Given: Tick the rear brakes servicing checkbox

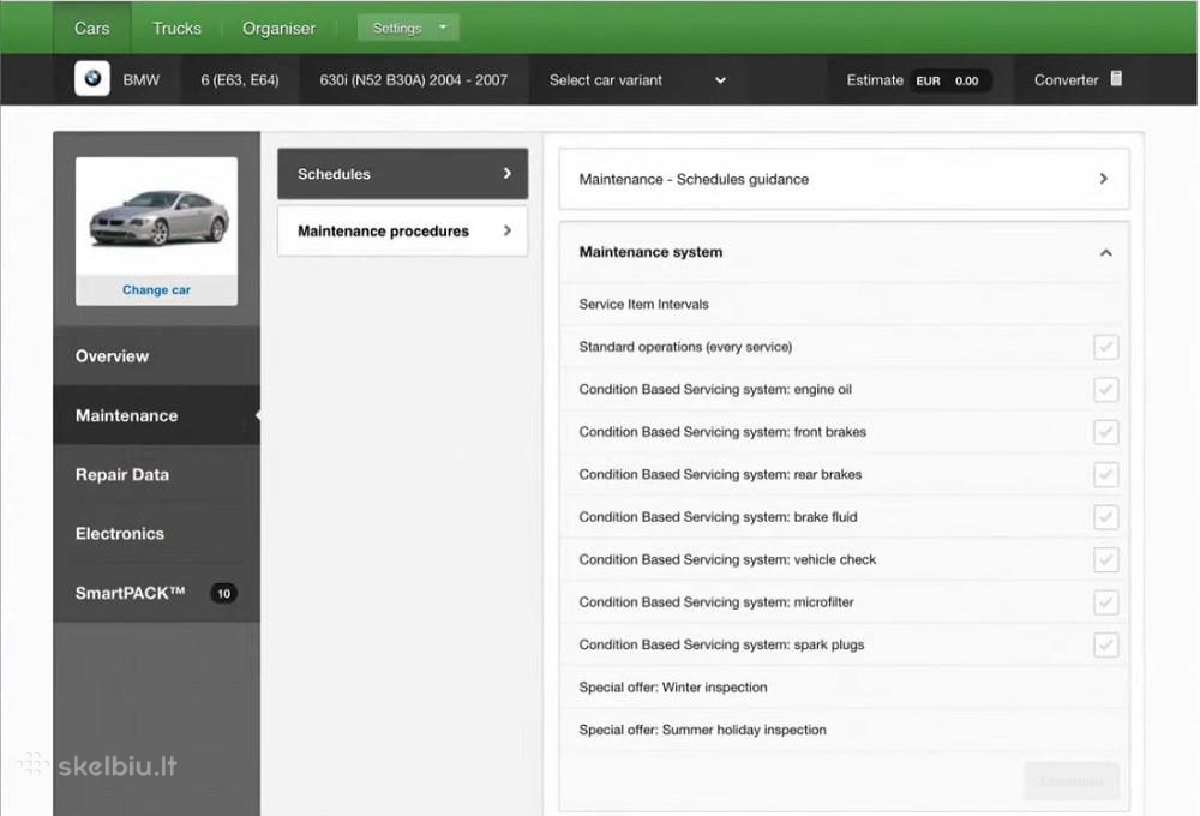Looking at the screenshot, I should pyautogui.click(x=1105, y=475).
